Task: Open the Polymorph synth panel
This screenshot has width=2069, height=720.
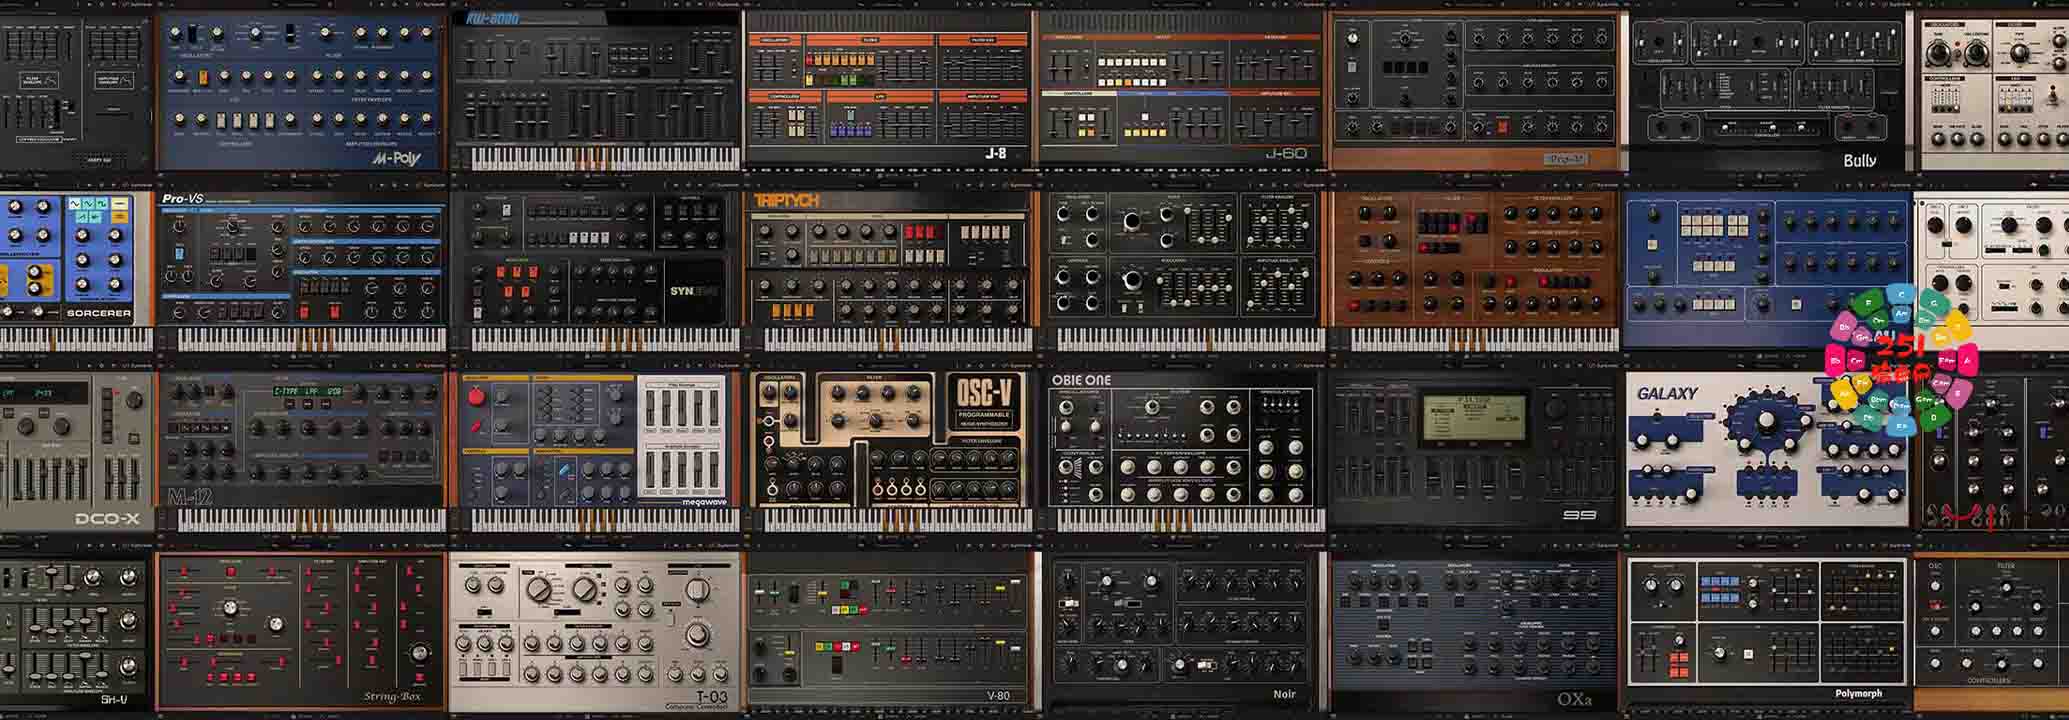Action: tap(1767, 632)
